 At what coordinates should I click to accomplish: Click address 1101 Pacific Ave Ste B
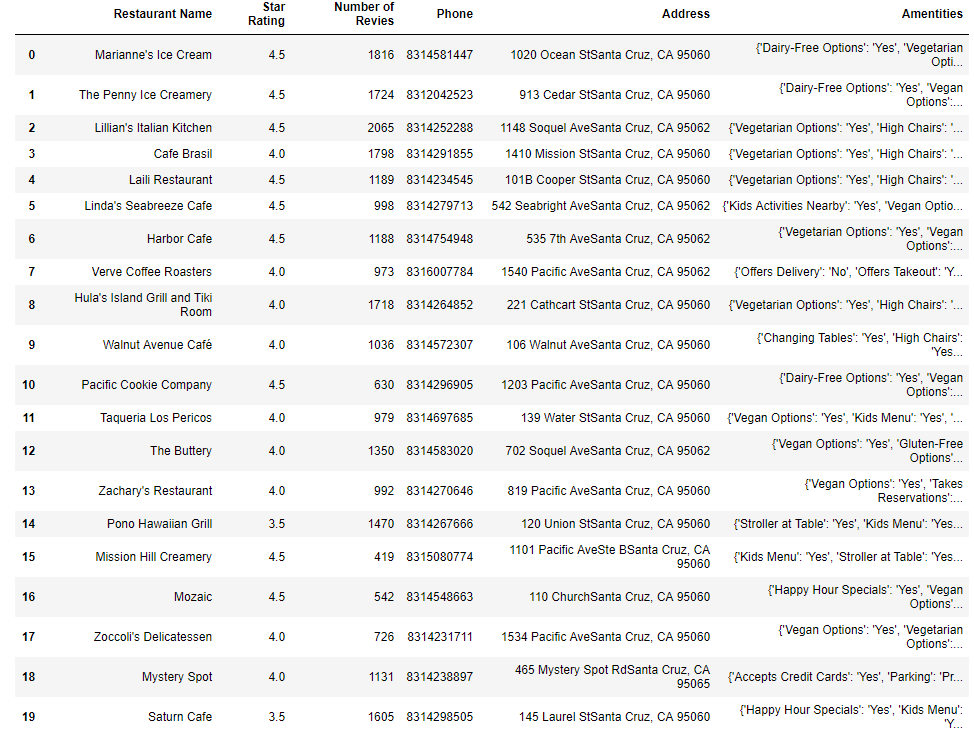click(609, 557)
